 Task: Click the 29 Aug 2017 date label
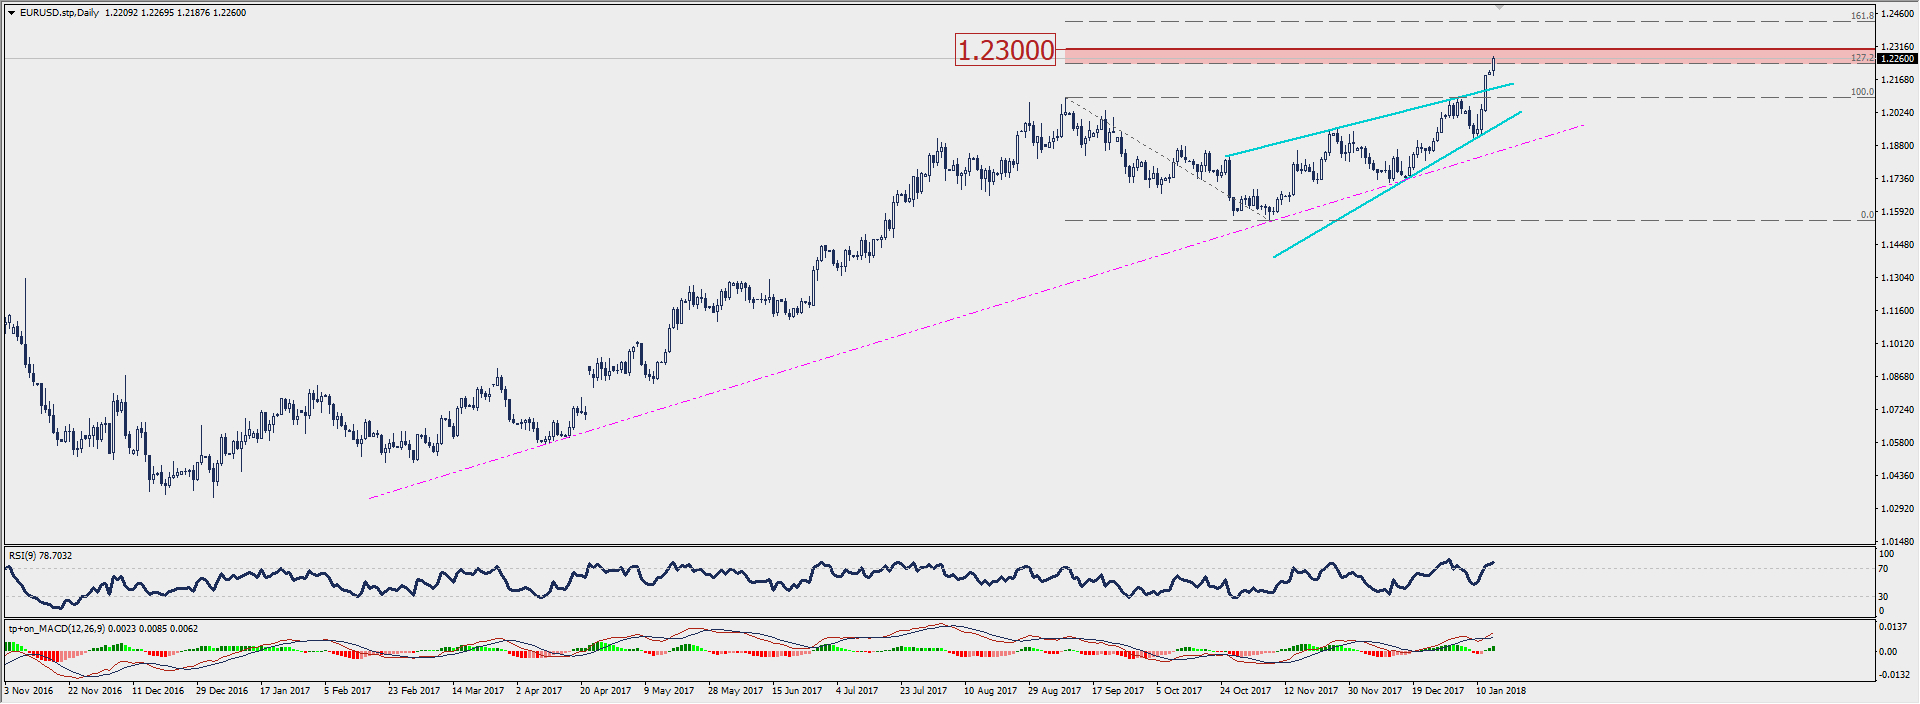click(1054, 691)
